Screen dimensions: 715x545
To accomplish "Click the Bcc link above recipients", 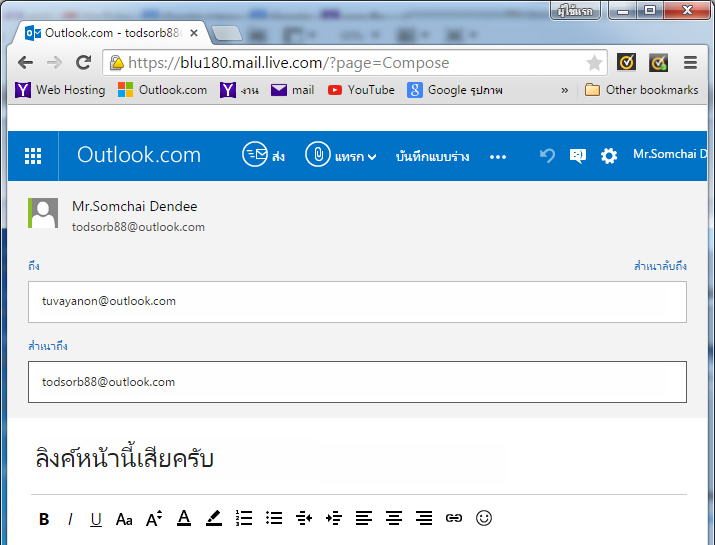I will (660, 266).
